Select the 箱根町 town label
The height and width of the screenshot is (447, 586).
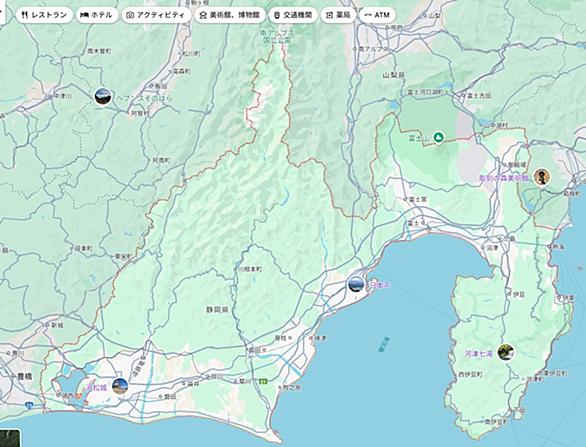[571, 194]
